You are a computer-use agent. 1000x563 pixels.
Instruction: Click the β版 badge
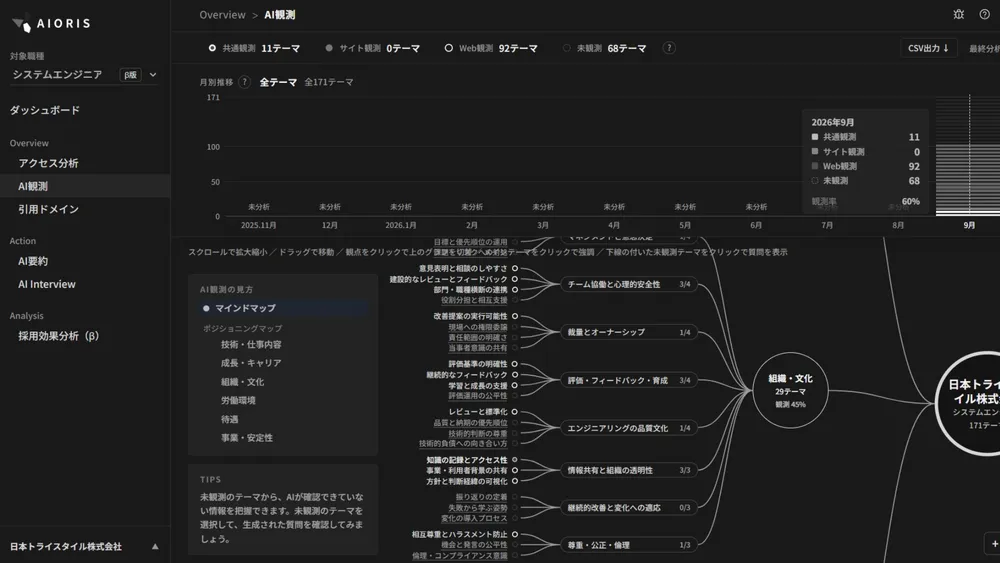coord(130,75)
